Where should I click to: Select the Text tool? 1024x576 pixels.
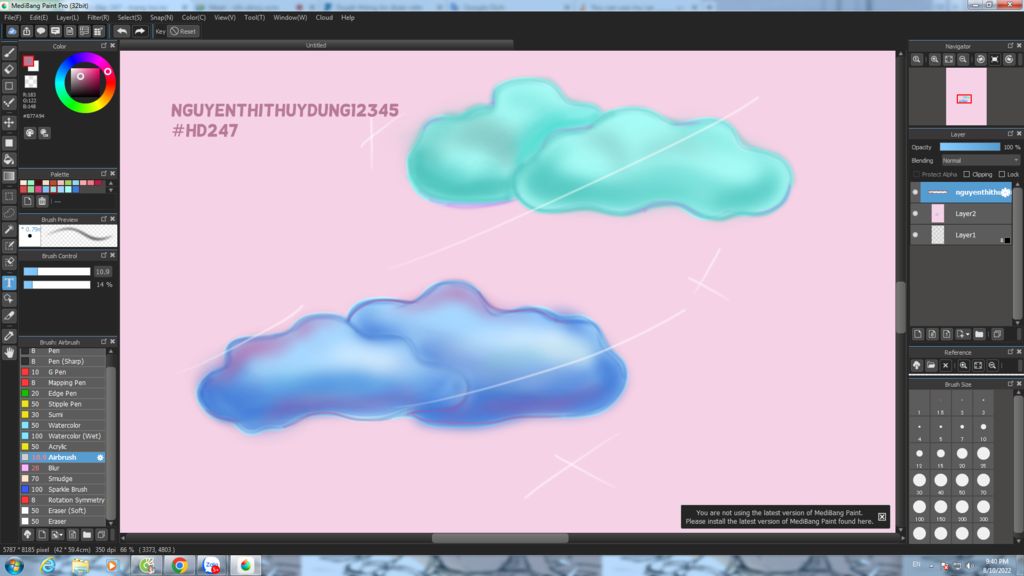point(9,282)
